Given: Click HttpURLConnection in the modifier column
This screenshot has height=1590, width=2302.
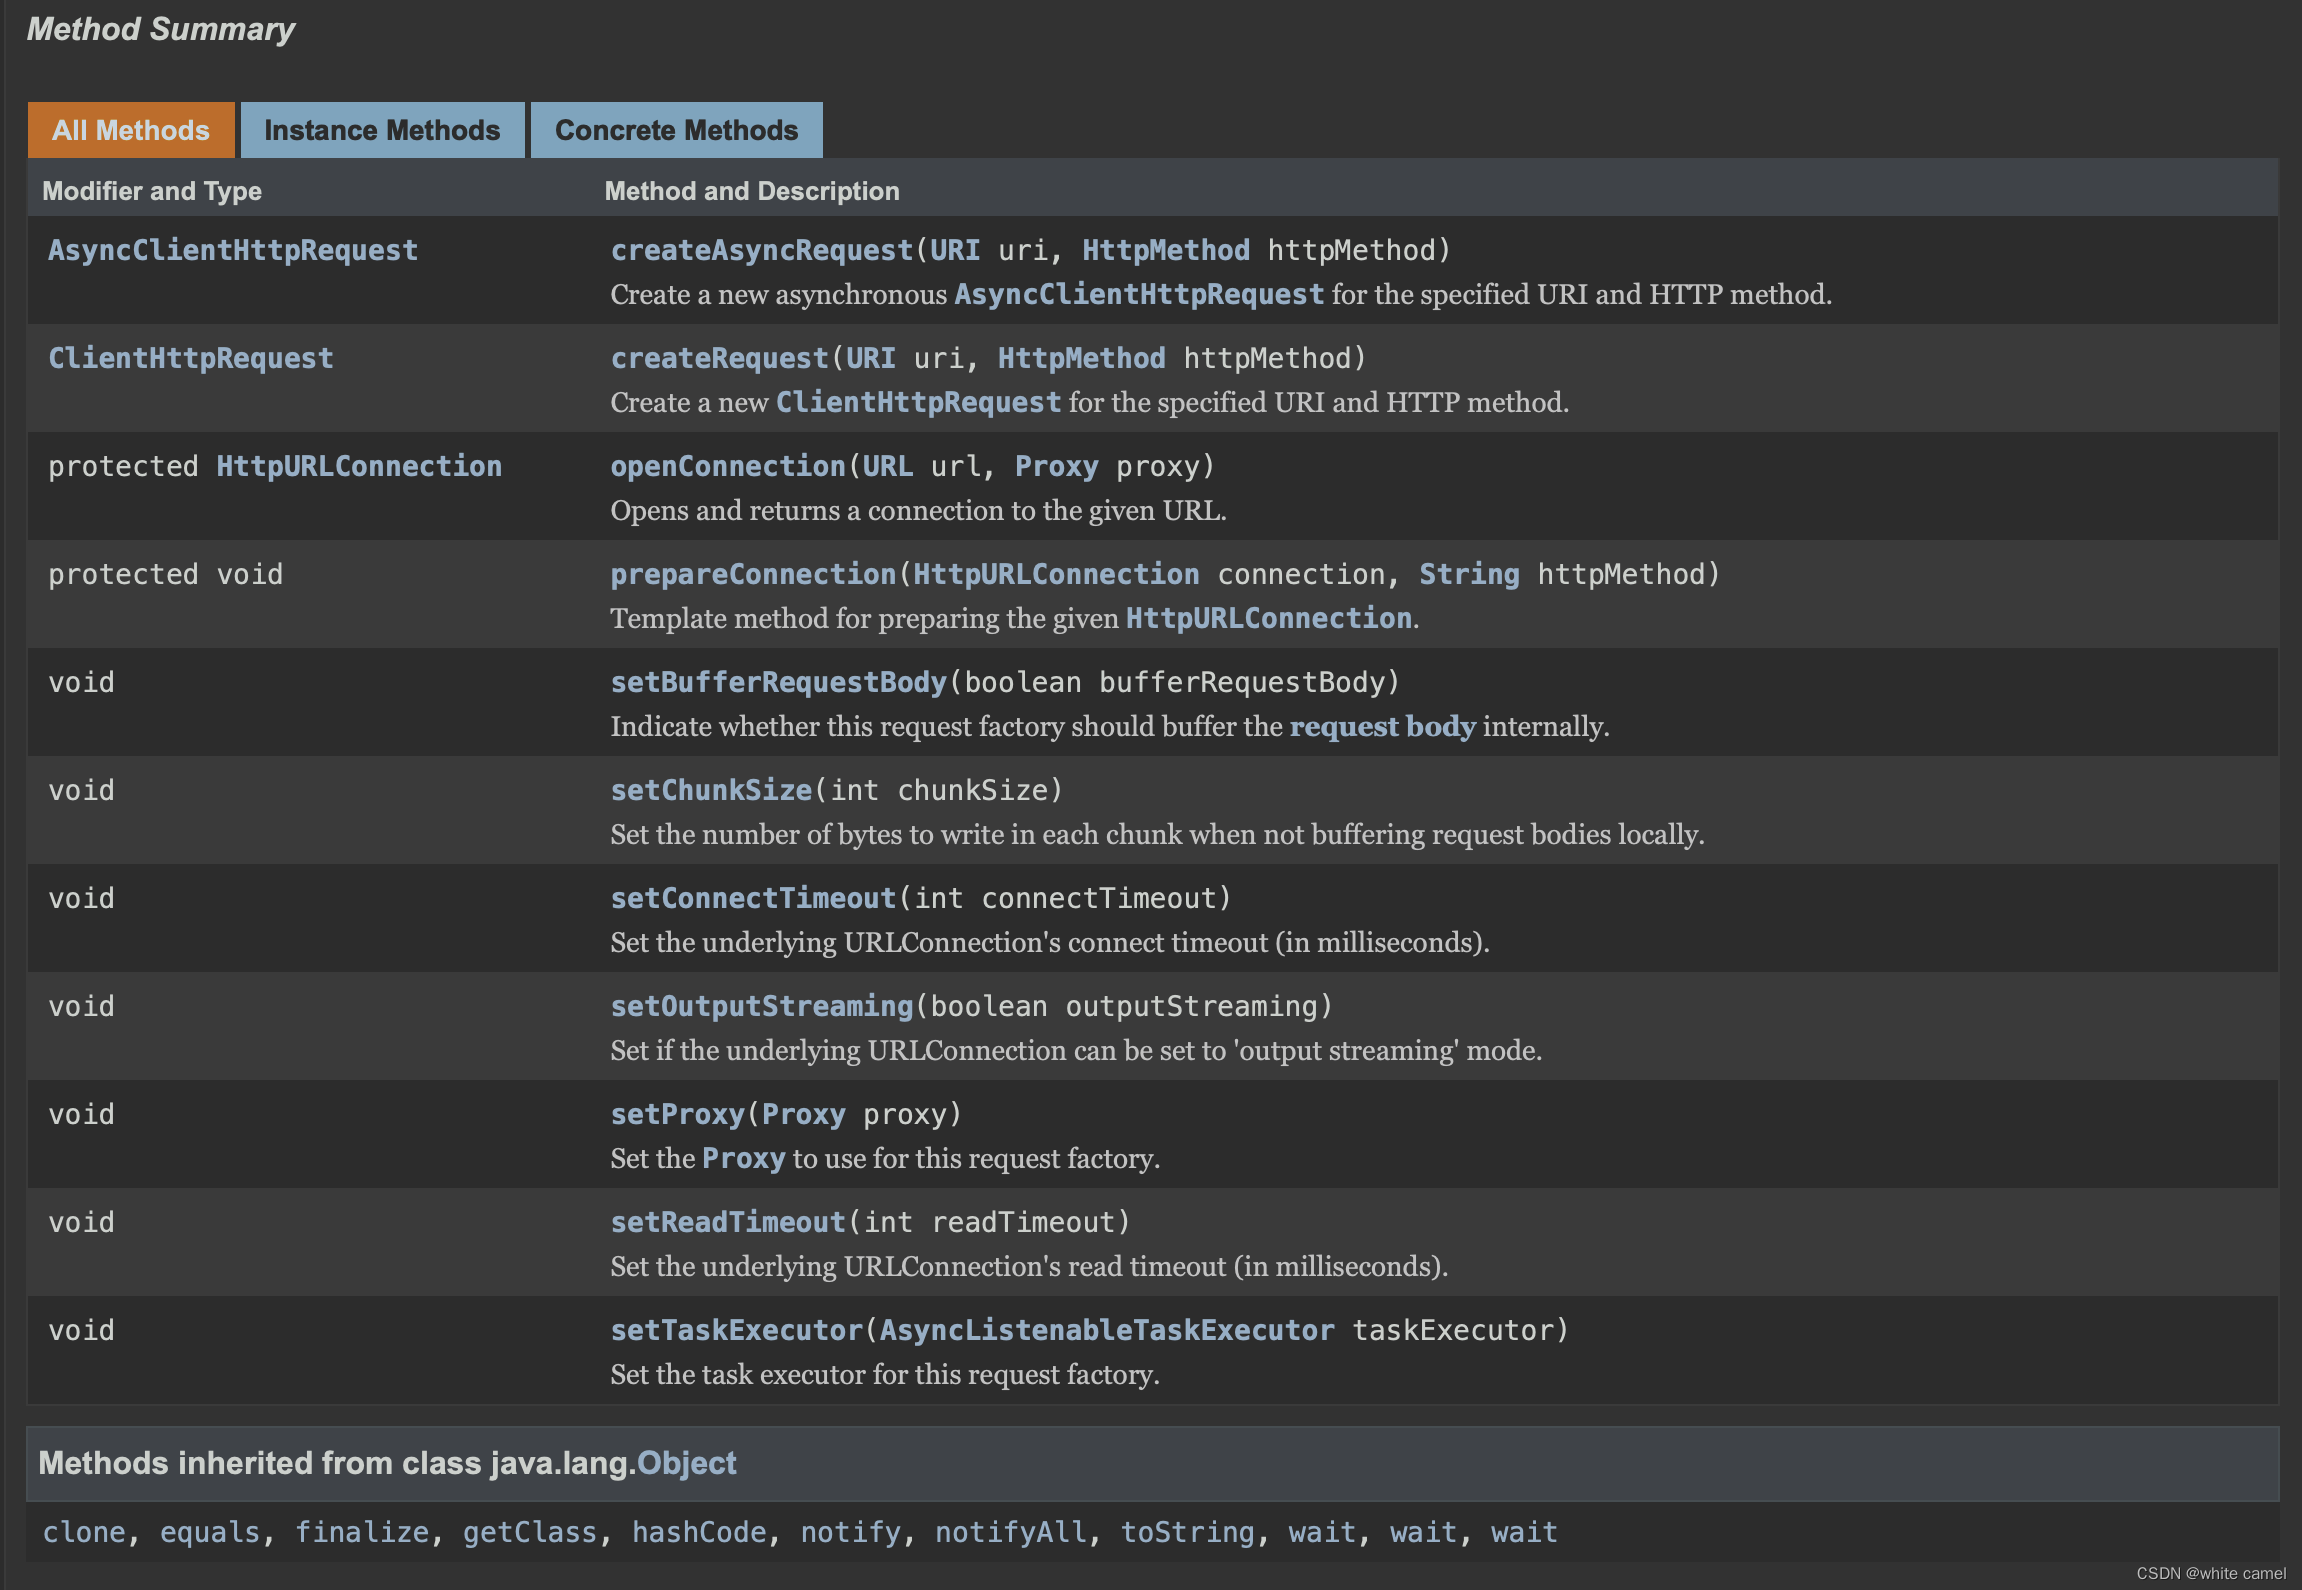Looking at the screenshot, I should click(x=359, y=466).
